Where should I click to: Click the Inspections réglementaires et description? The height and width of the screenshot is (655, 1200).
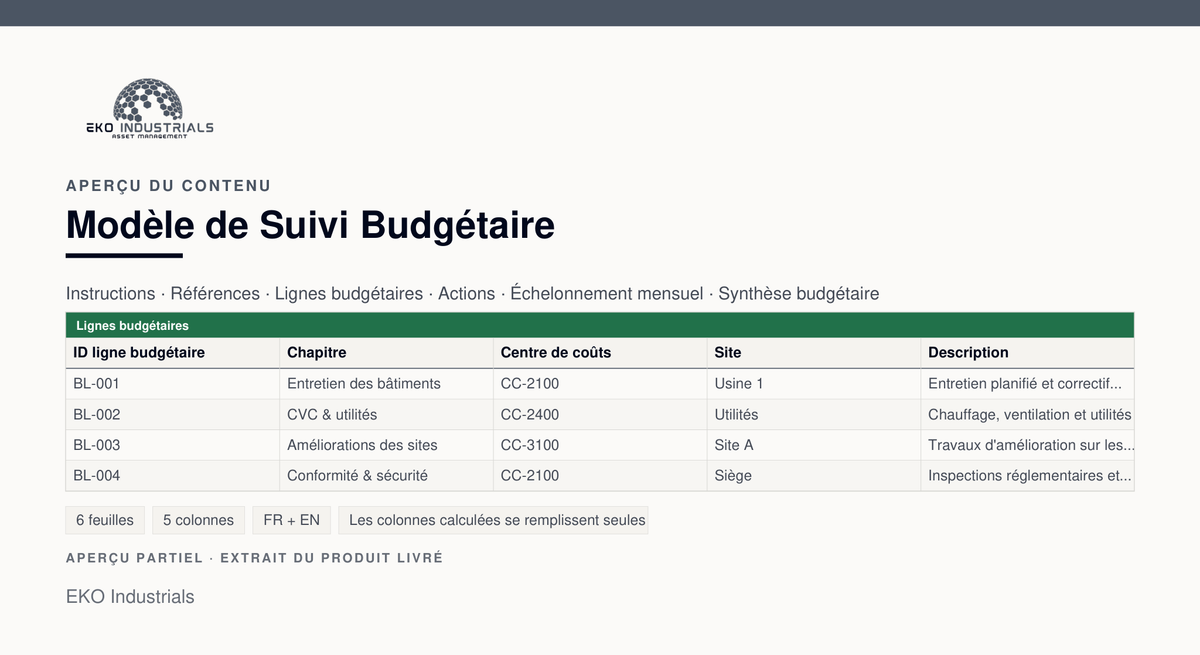click(x=1028, y=476)
